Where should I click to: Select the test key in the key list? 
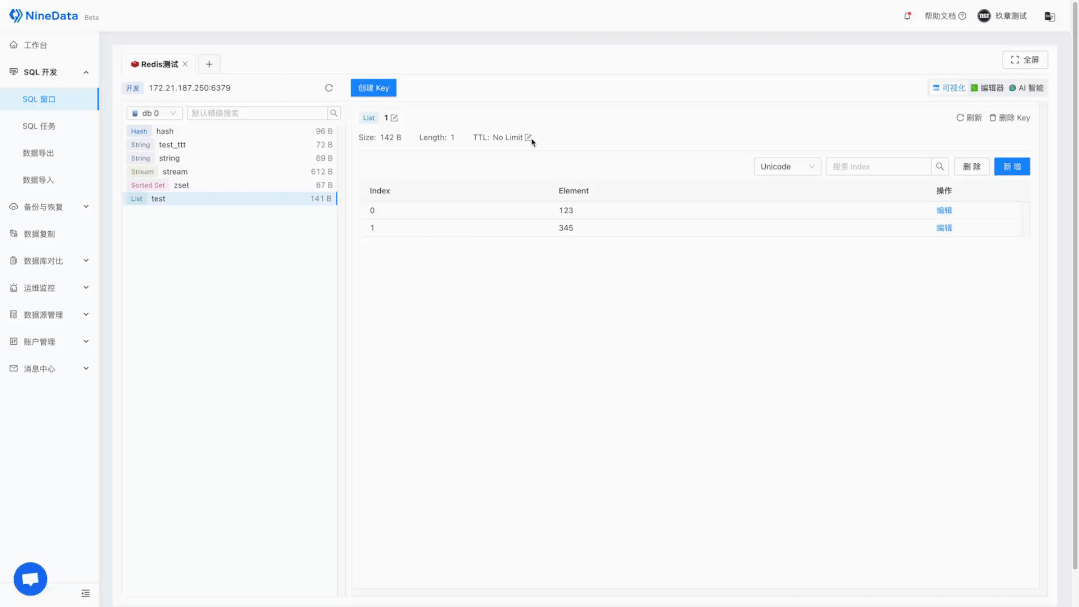coord(156,198)
